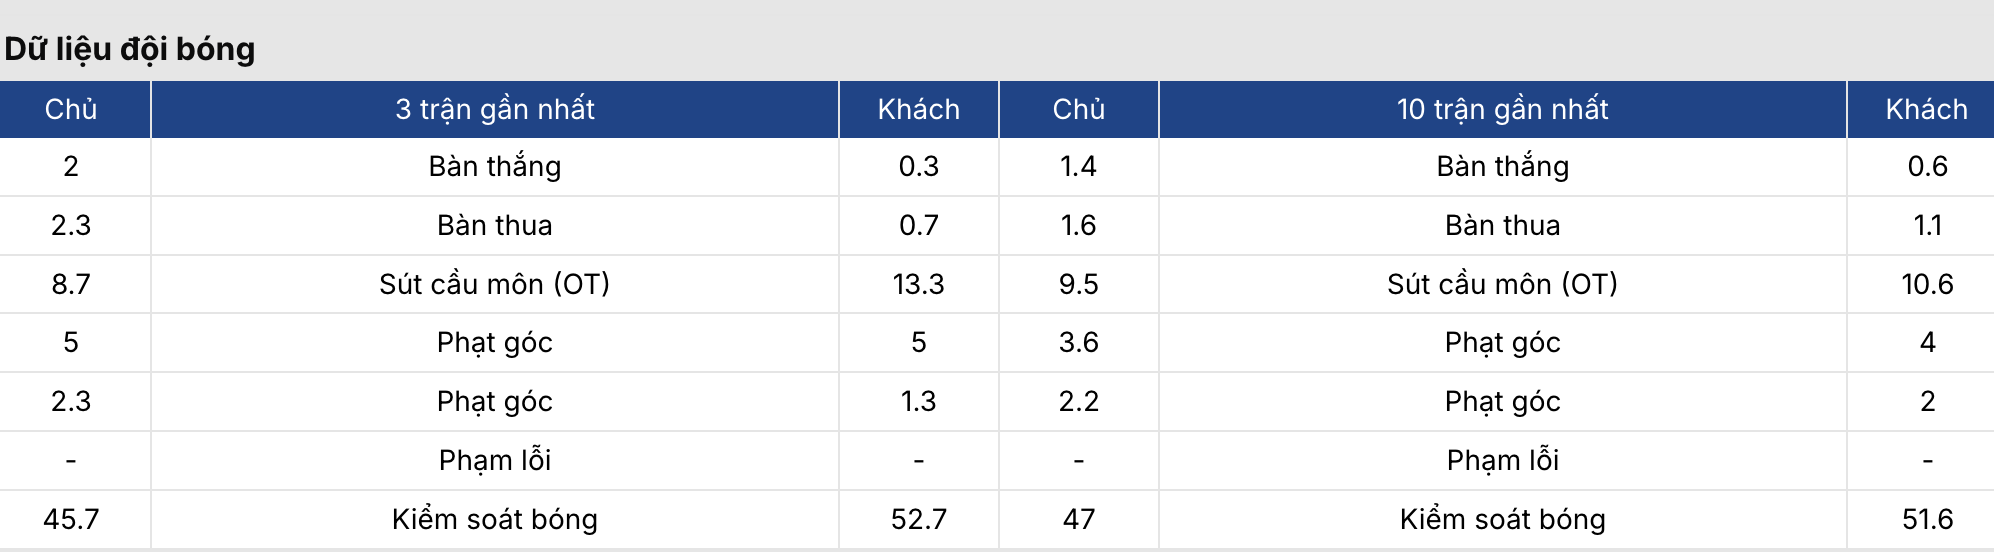Image resolution: width=1994 pixels, height=552 pixels.
Task: Click "Bàn thắng" in the 3-match table
Action: (x=495, y=166)
